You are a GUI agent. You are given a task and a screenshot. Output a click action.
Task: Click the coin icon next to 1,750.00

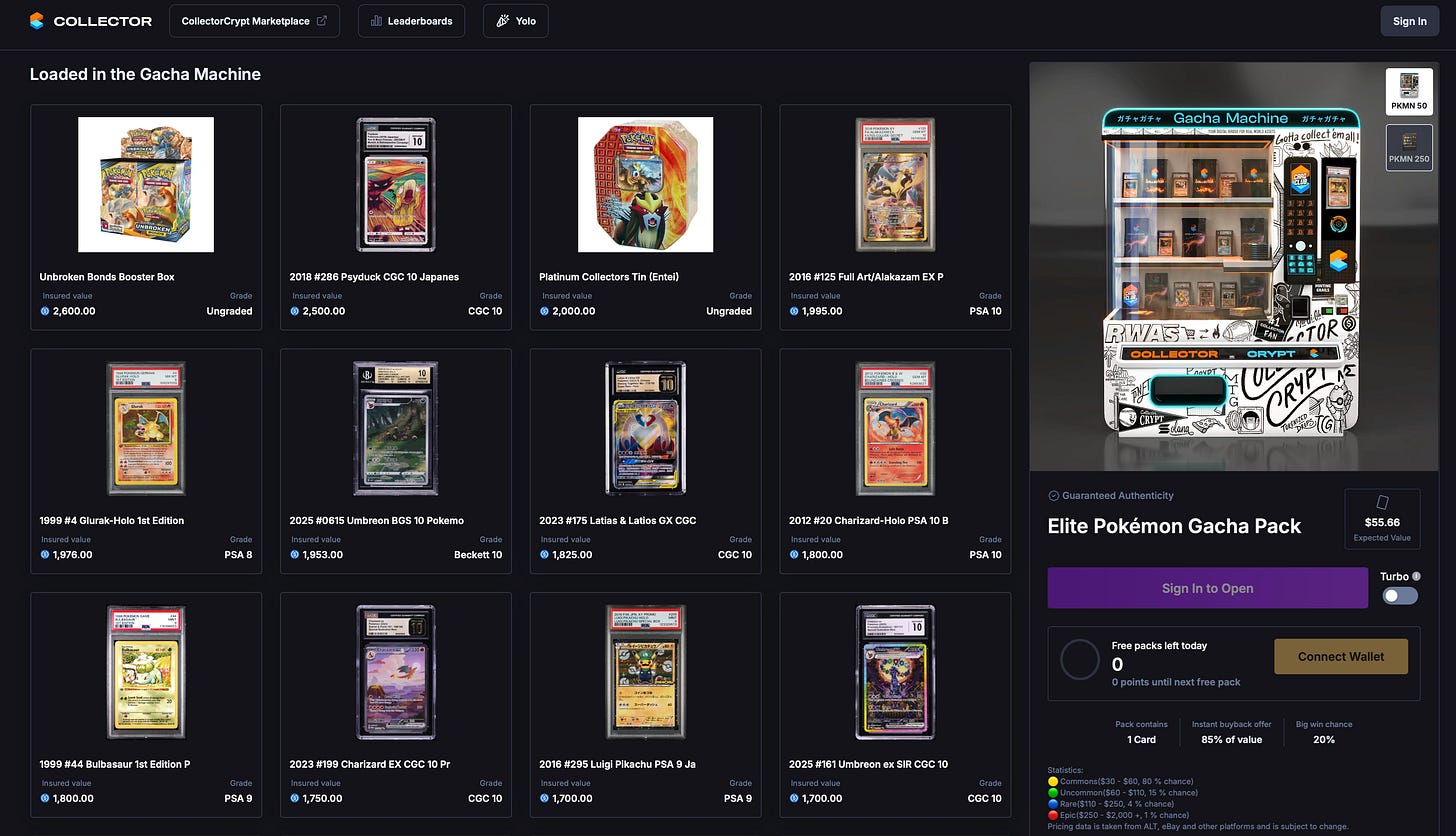(x=295, y=799)
